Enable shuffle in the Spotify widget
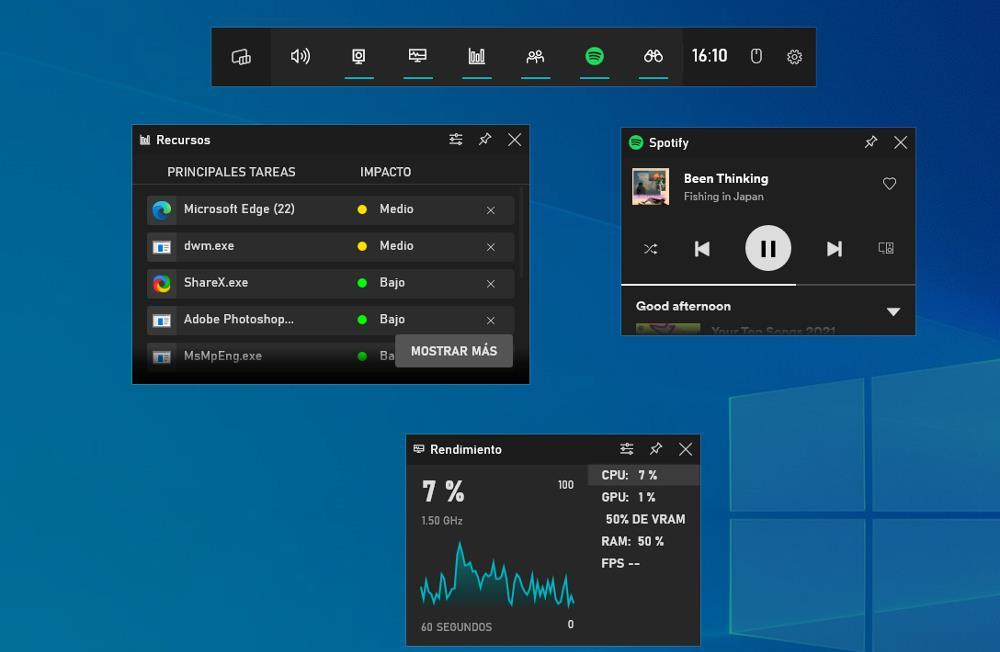 651,248
